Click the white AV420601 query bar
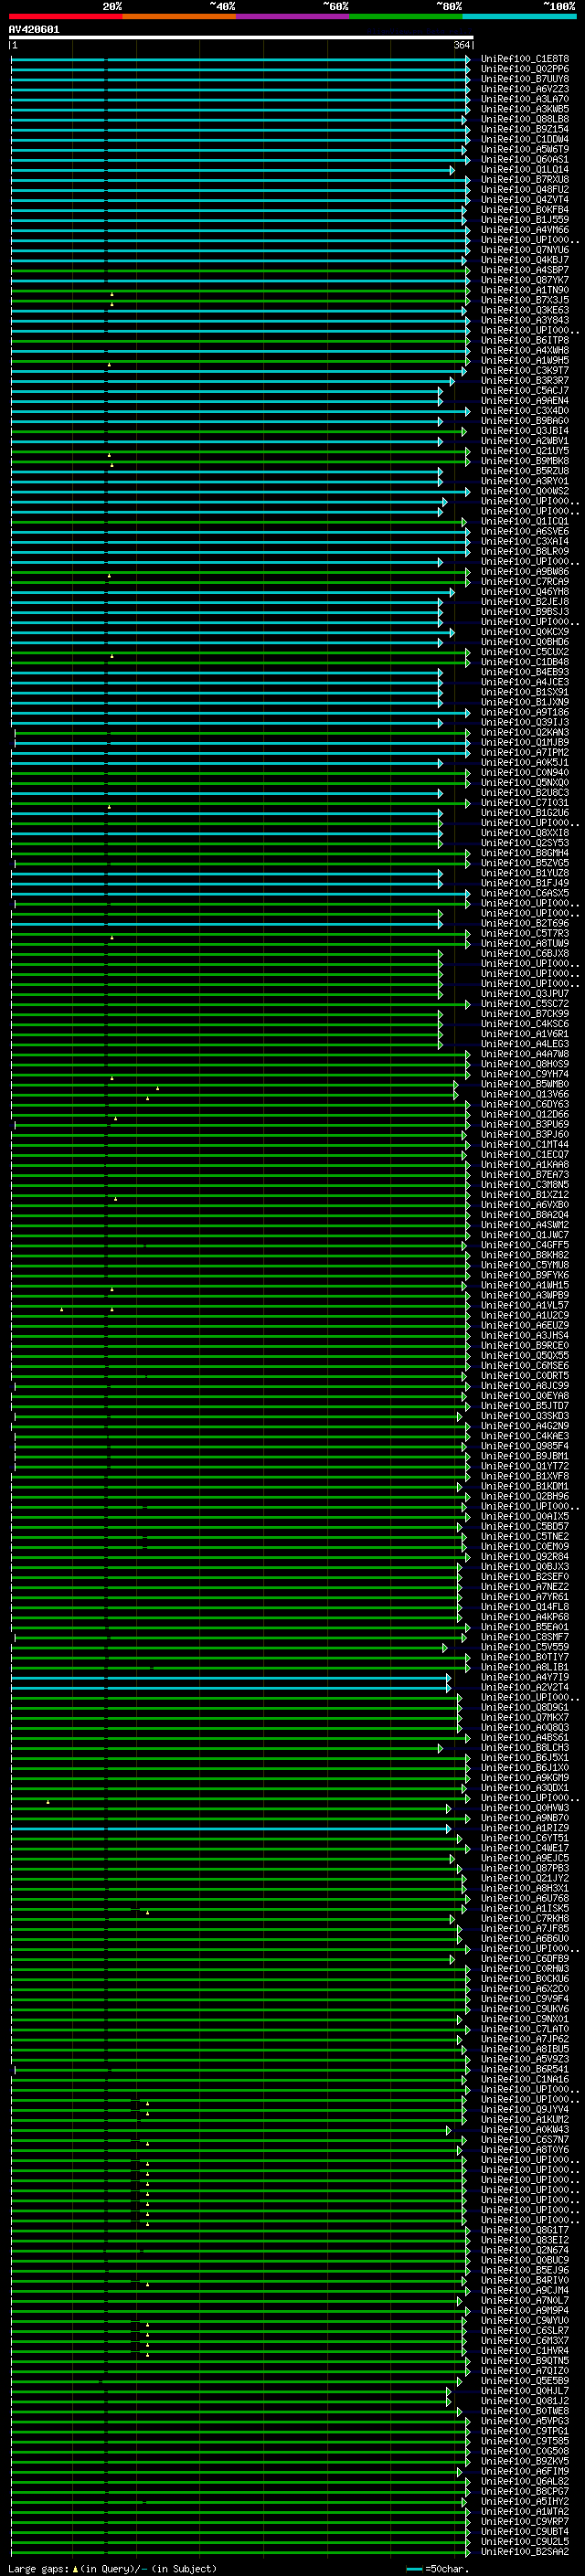The height and width of the screenshot is (2576, 585). click(x=241, y=37)
